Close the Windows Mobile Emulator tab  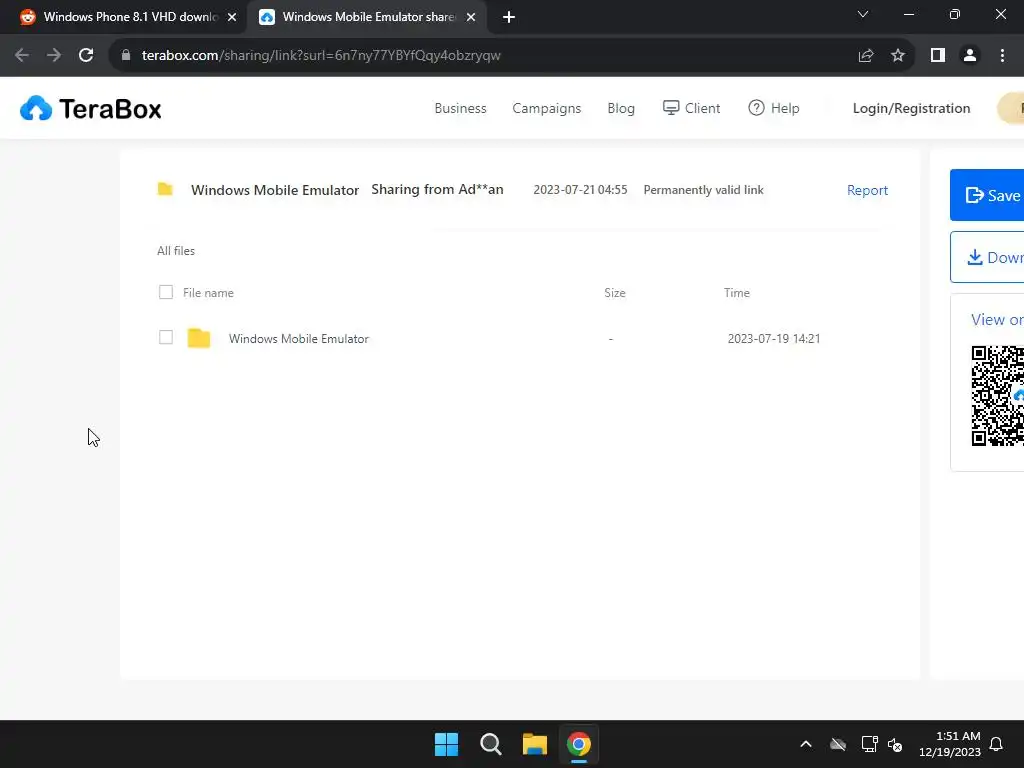coord(471,18)
